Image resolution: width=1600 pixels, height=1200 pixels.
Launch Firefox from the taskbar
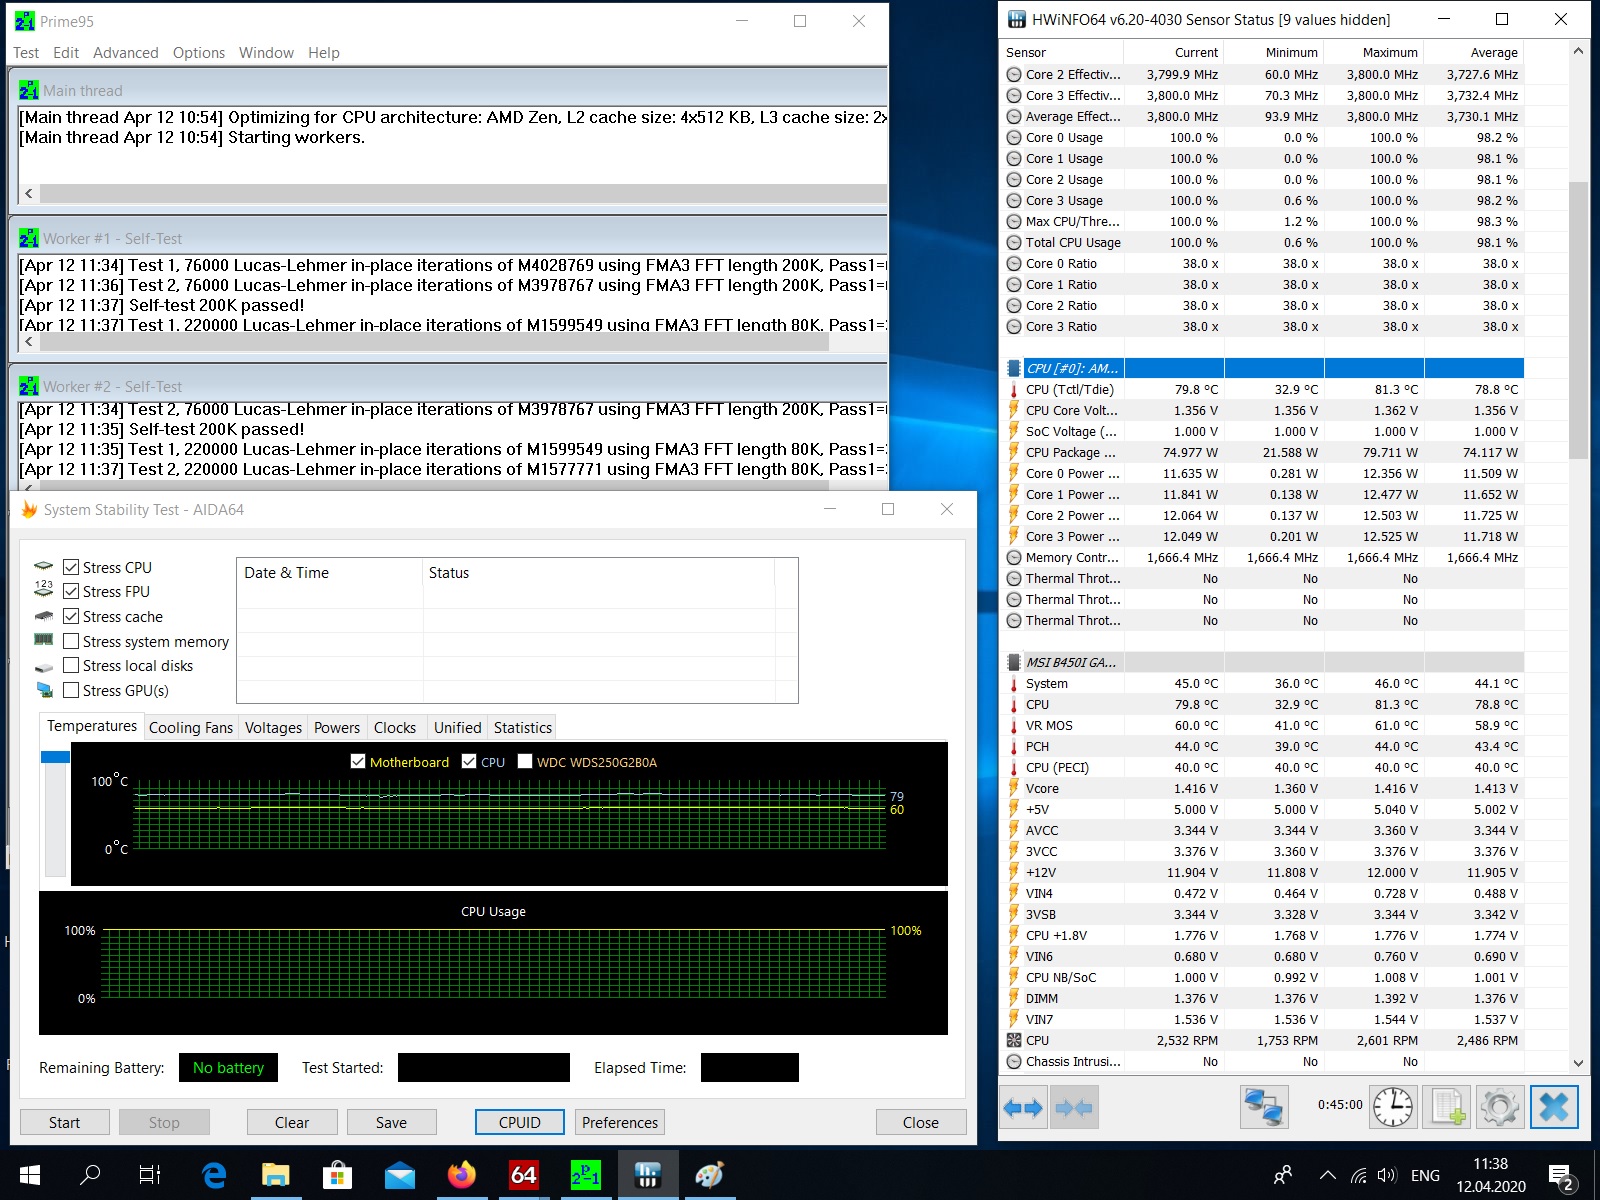point(461,1175)
